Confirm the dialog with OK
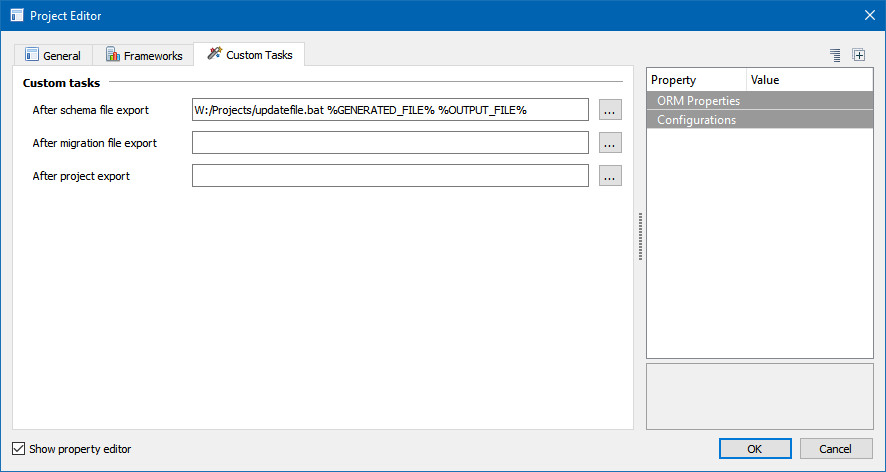This screenshot has height=472, width=886. pyautogui.click(x=755, y=449)
